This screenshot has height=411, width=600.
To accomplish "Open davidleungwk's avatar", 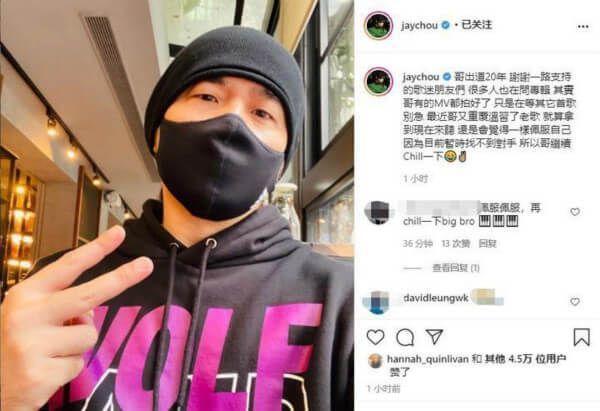I will [376, 302].
